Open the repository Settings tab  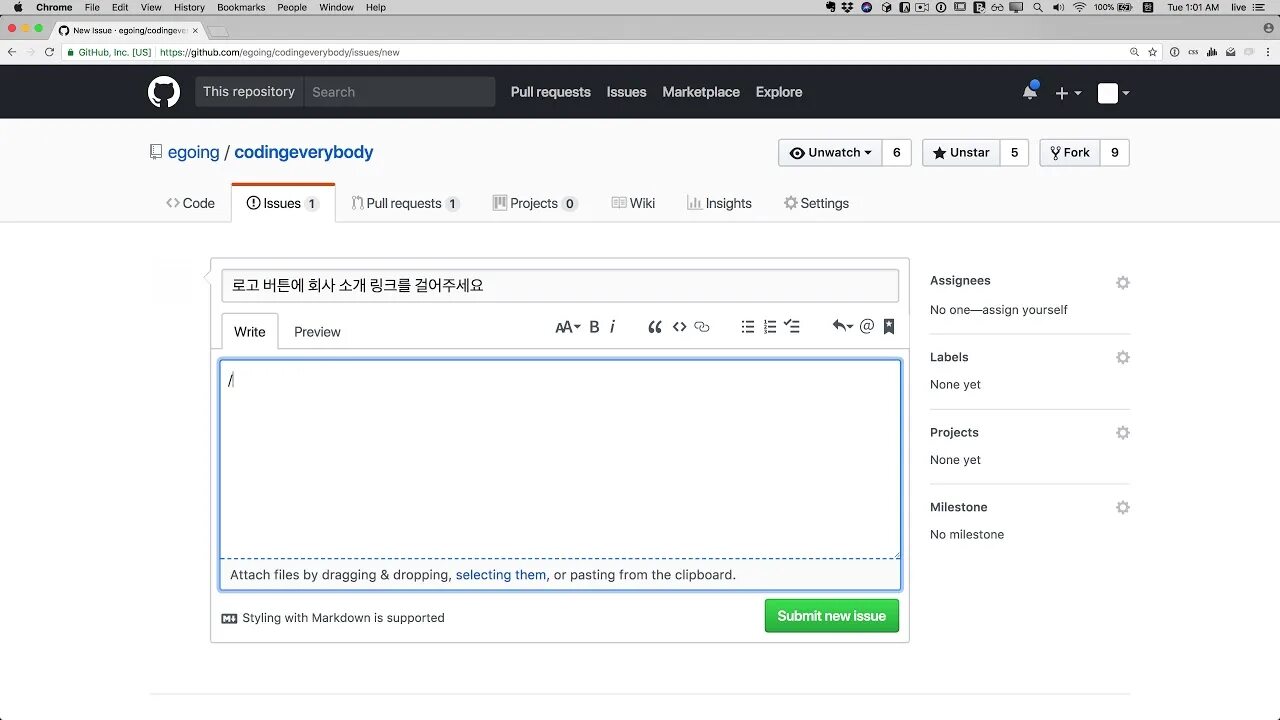[x=816, y=203]
